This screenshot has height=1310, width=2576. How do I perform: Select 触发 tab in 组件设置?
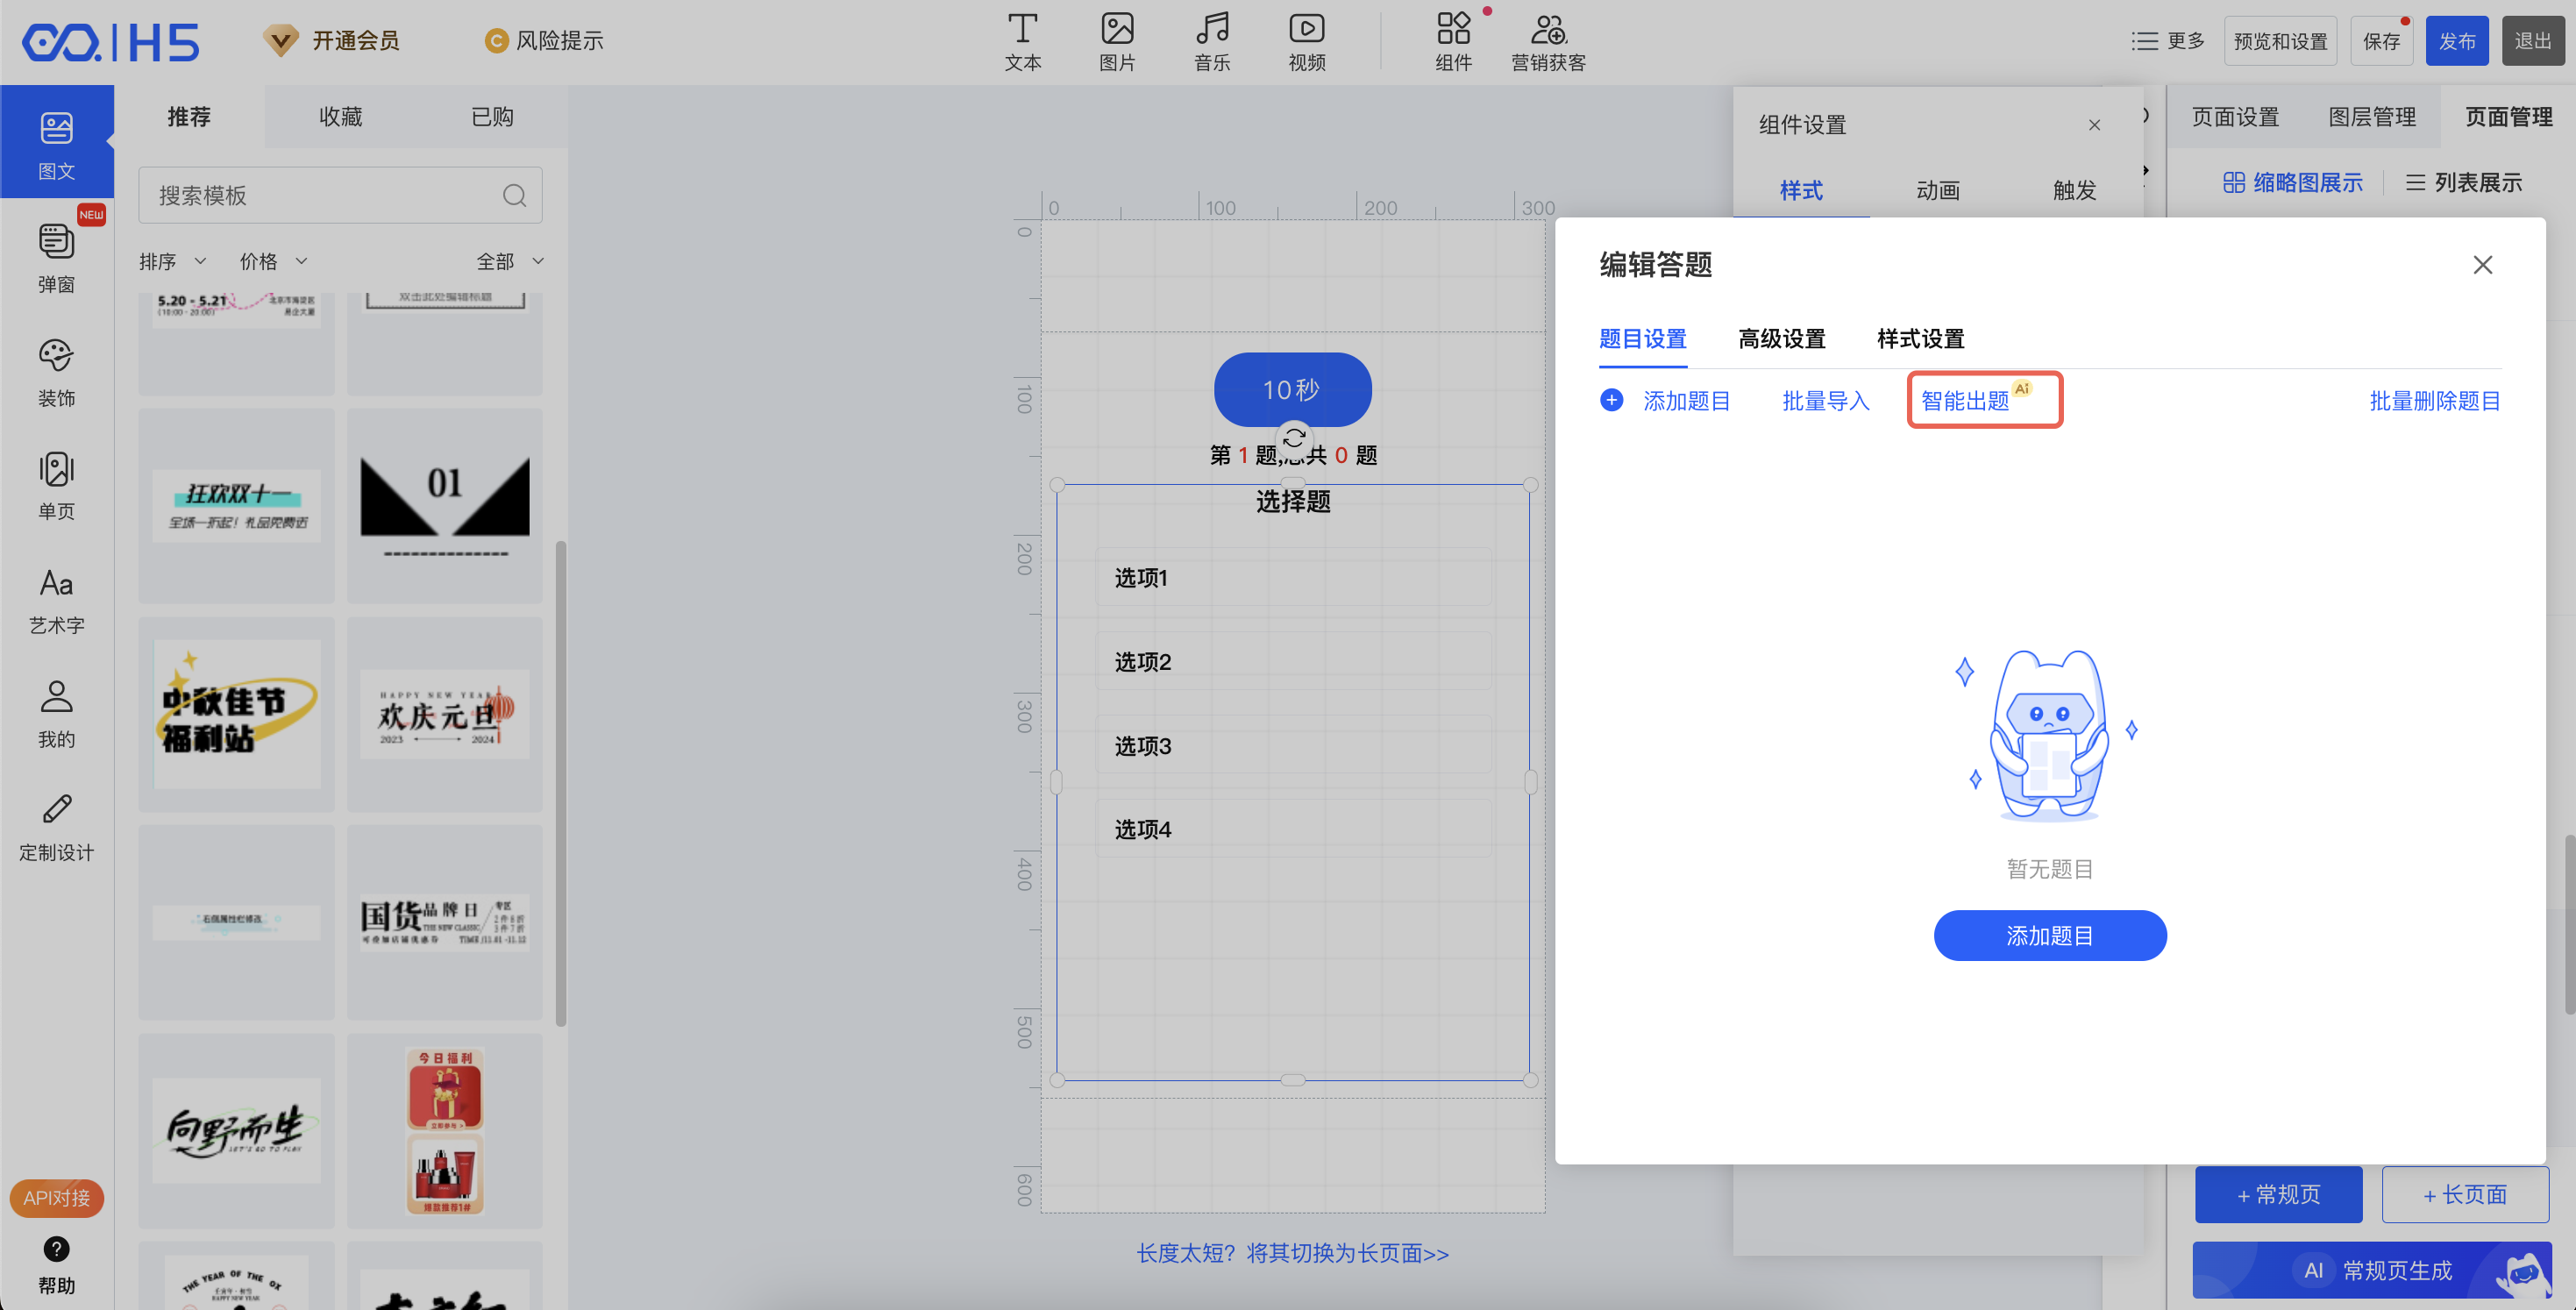[x=2074, y=190]
